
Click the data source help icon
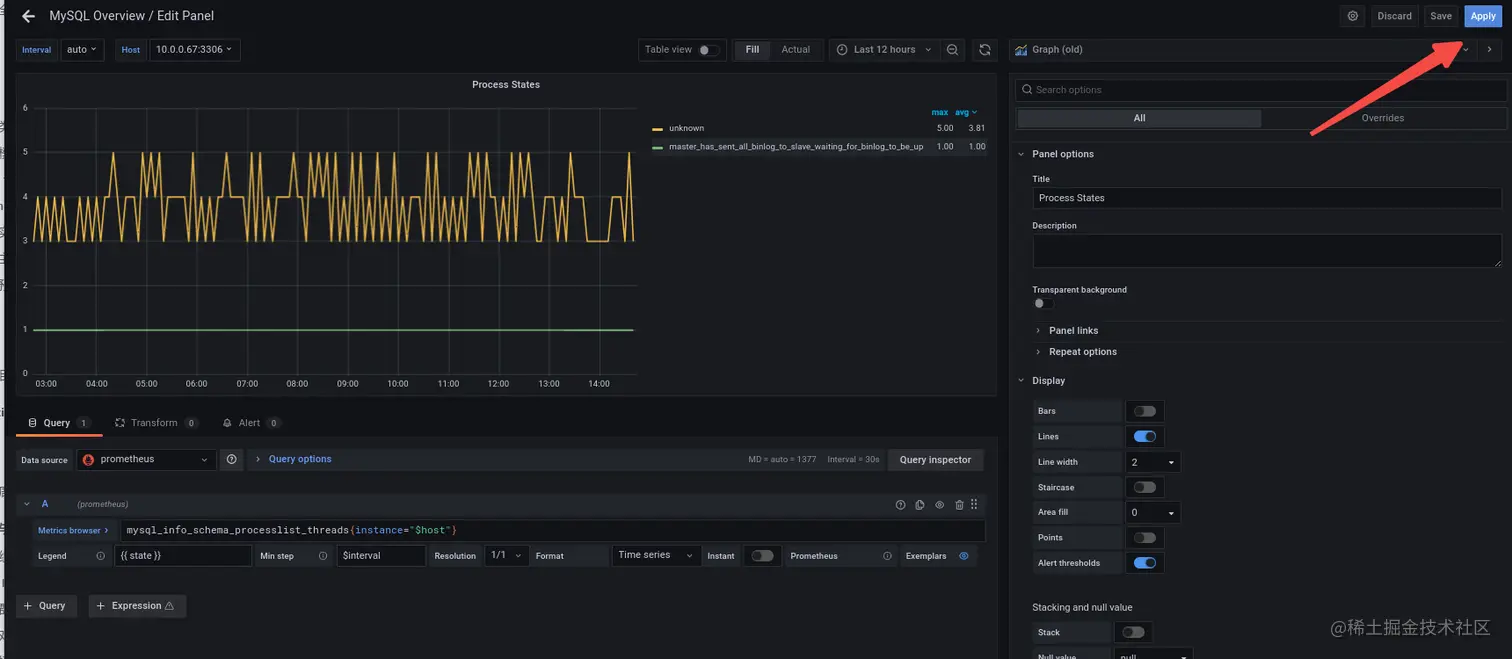click(232, 460)
